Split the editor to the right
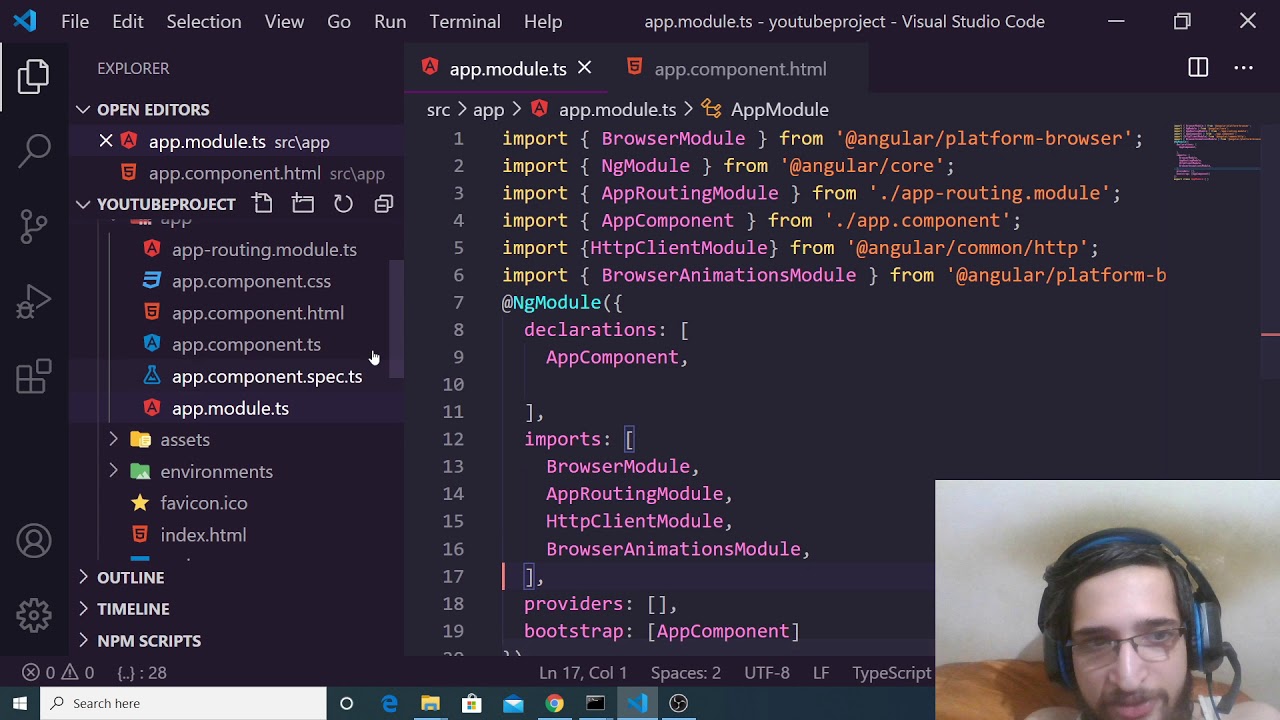The width and height of the screenshot is (1280, 720). pos(1197,68)
